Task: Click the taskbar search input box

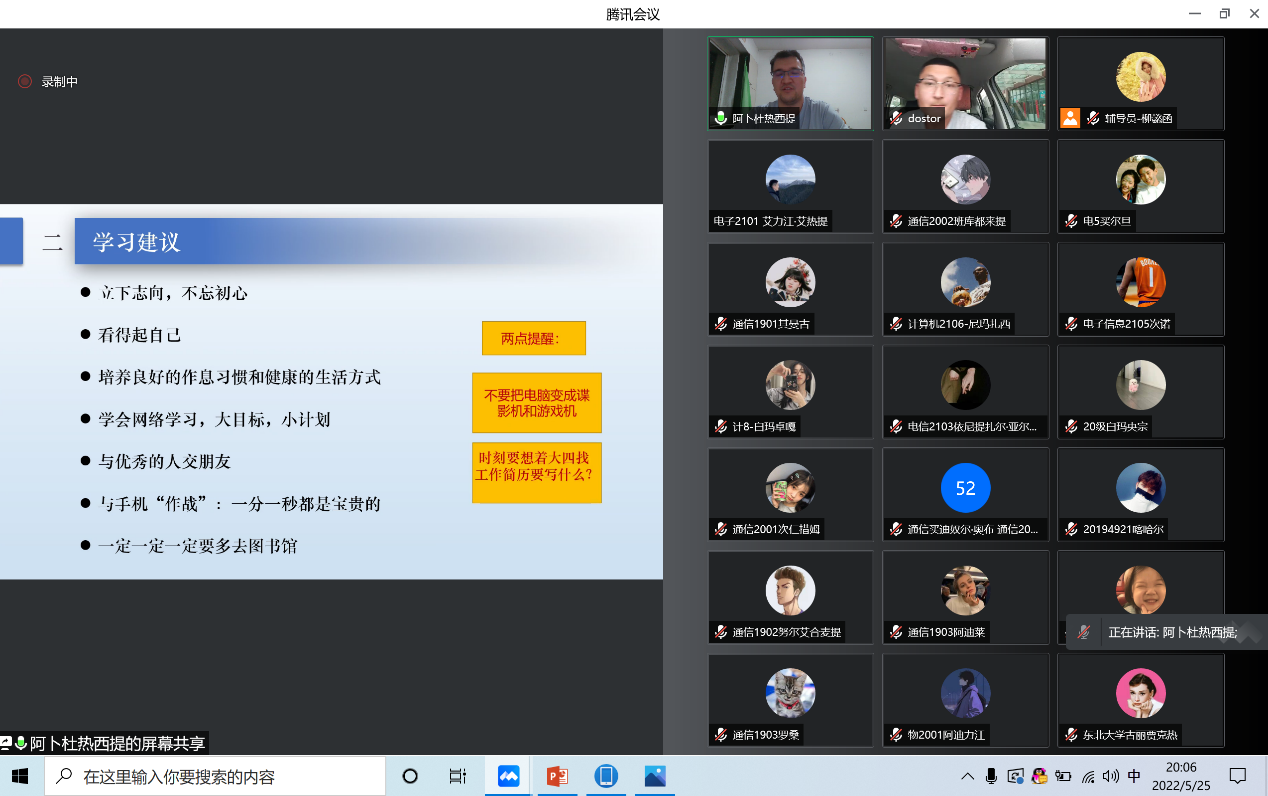Action: (220, 776)
